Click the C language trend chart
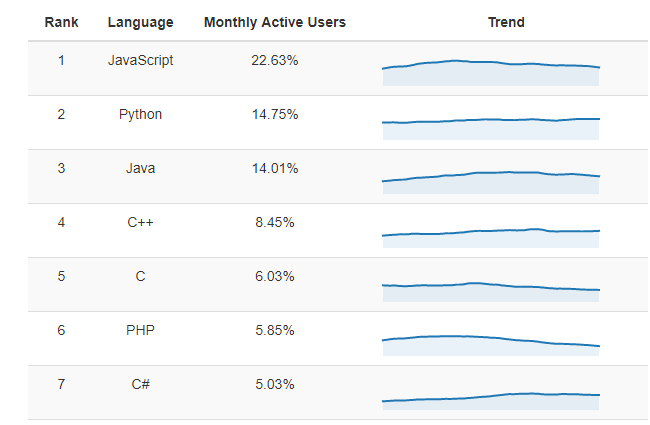The image size is (650, 425). point(491,292)
